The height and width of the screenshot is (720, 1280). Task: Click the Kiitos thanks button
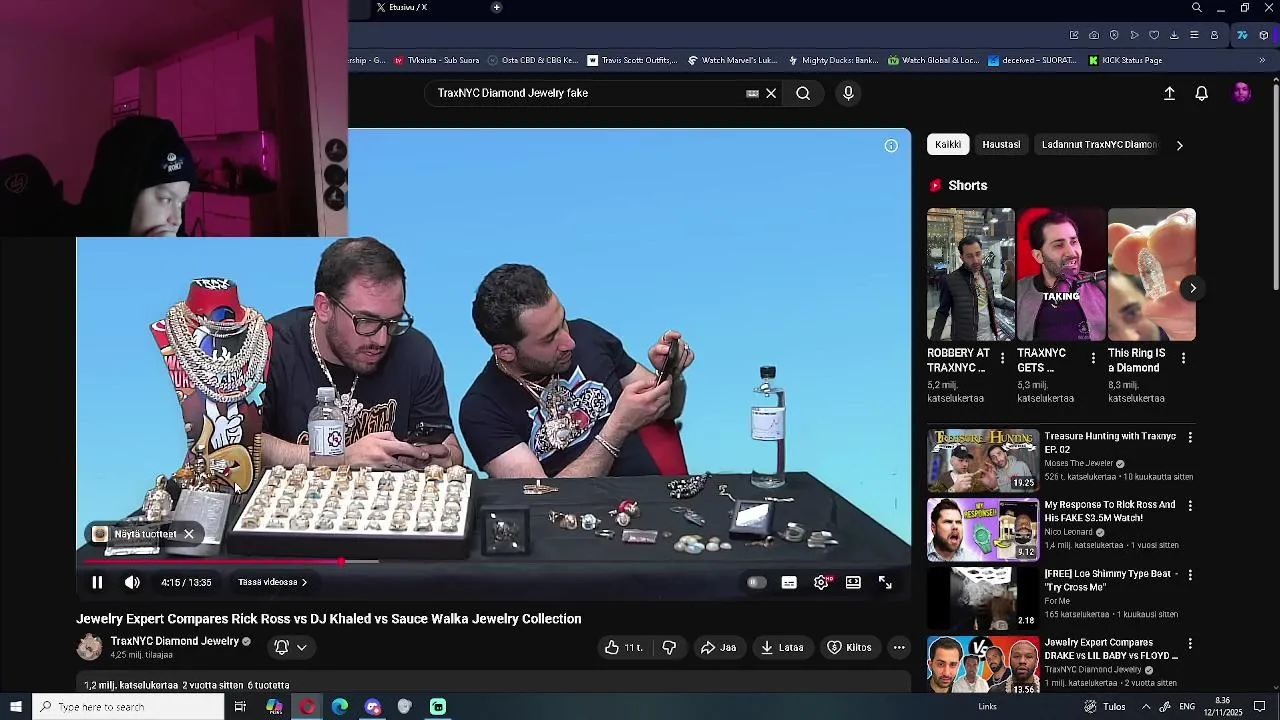849,647
